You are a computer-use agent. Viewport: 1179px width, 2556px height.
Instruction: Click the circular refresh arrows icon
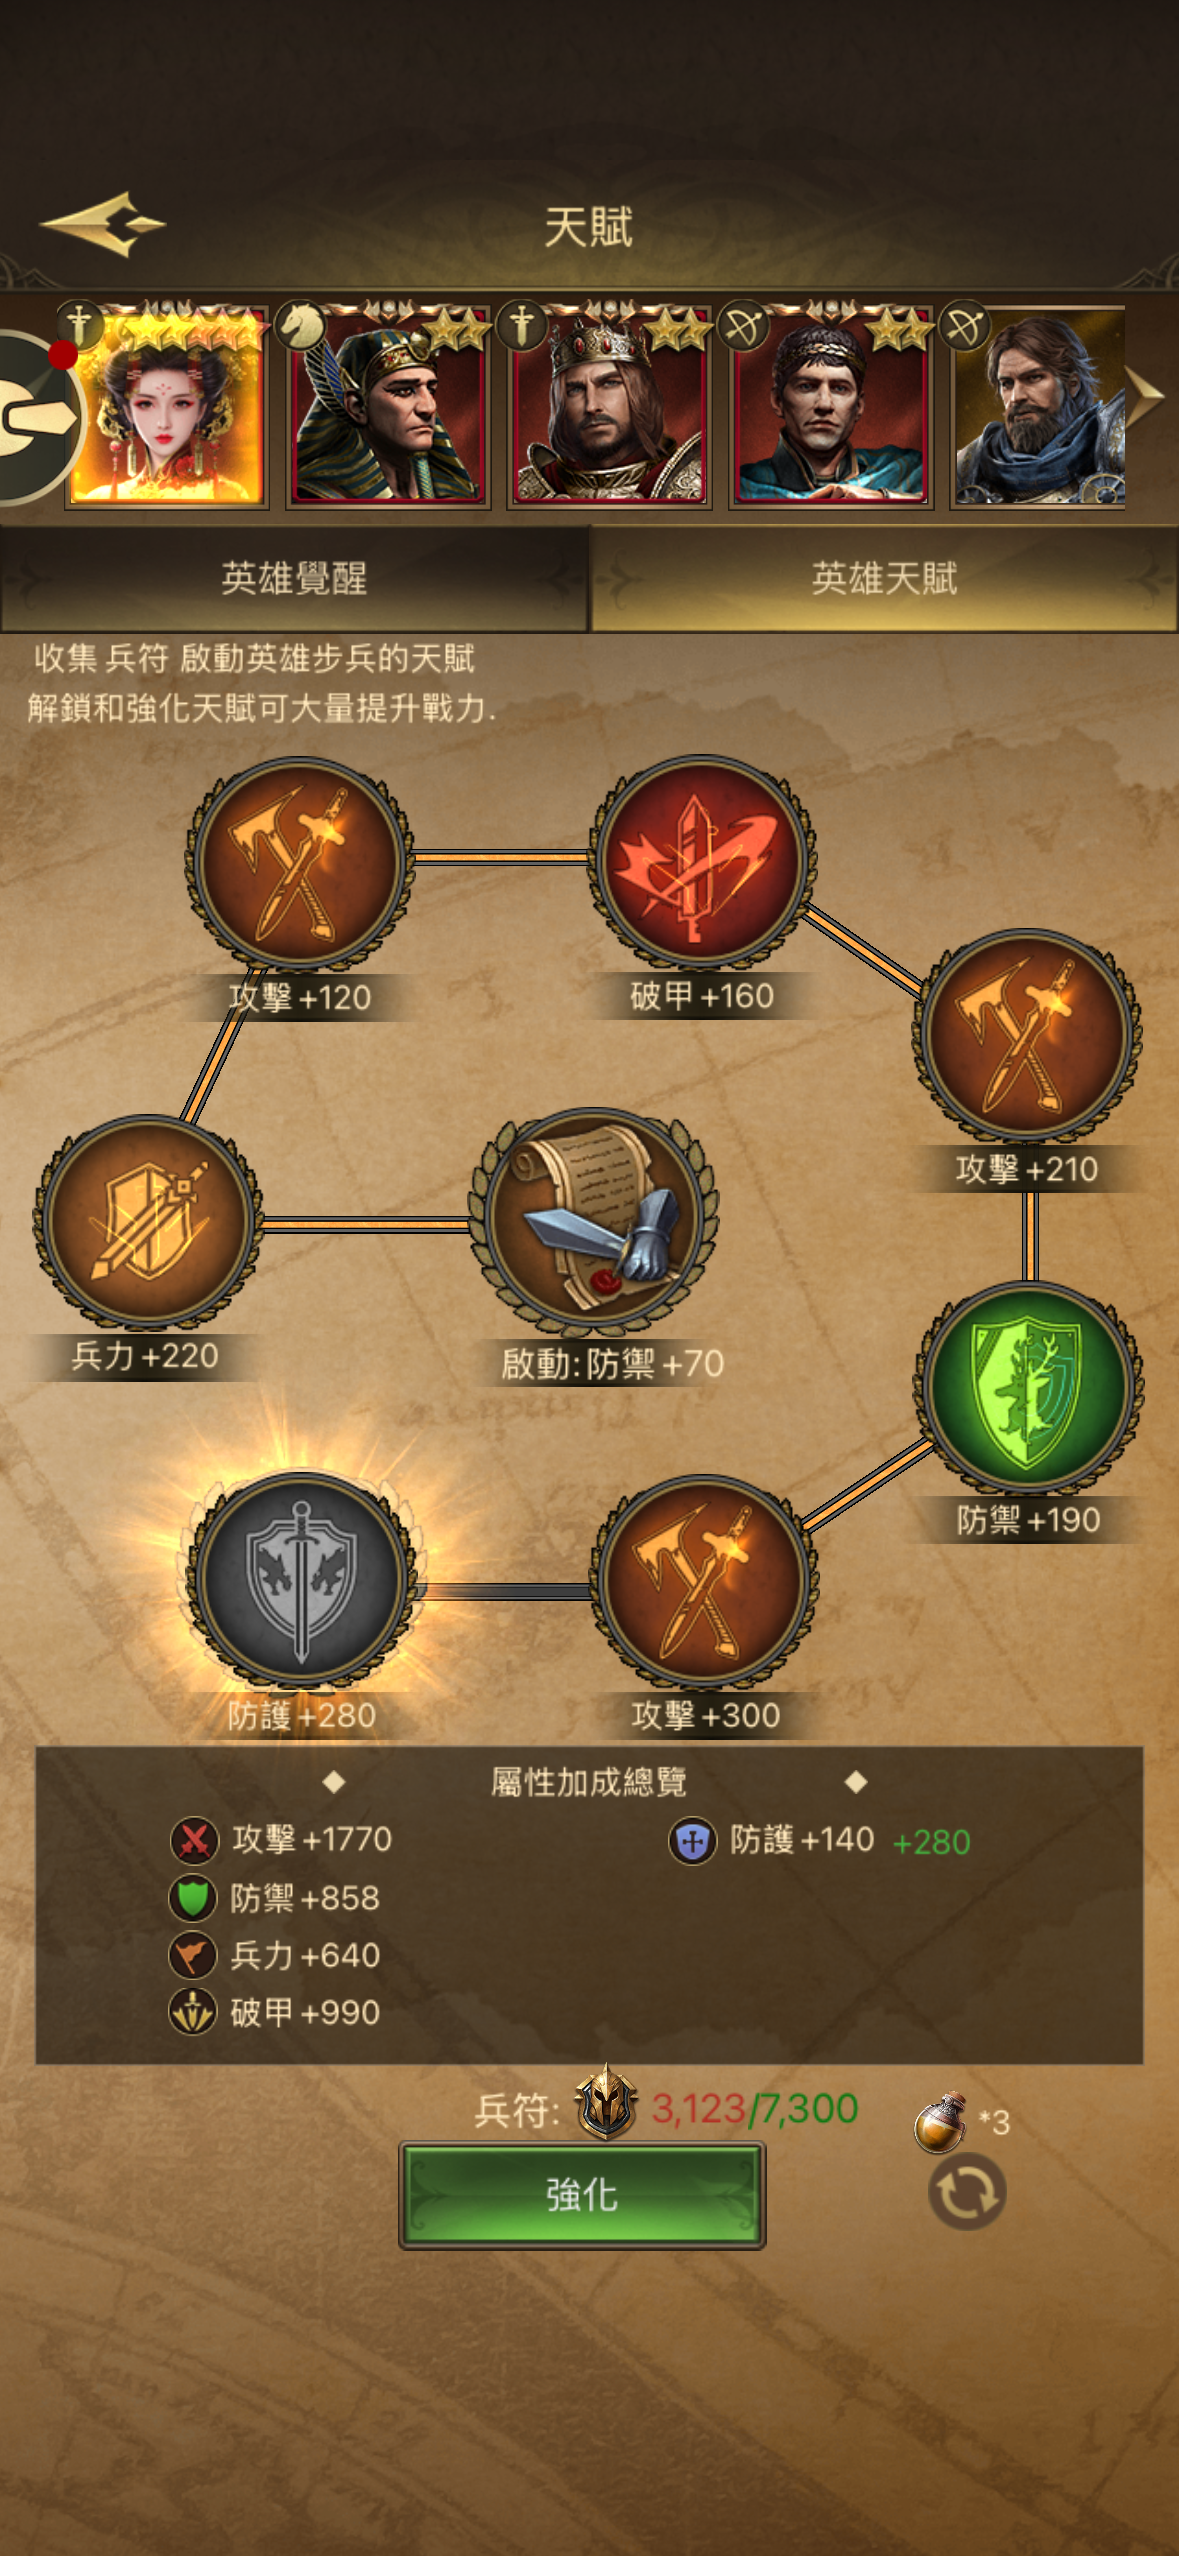[967, 2192]
